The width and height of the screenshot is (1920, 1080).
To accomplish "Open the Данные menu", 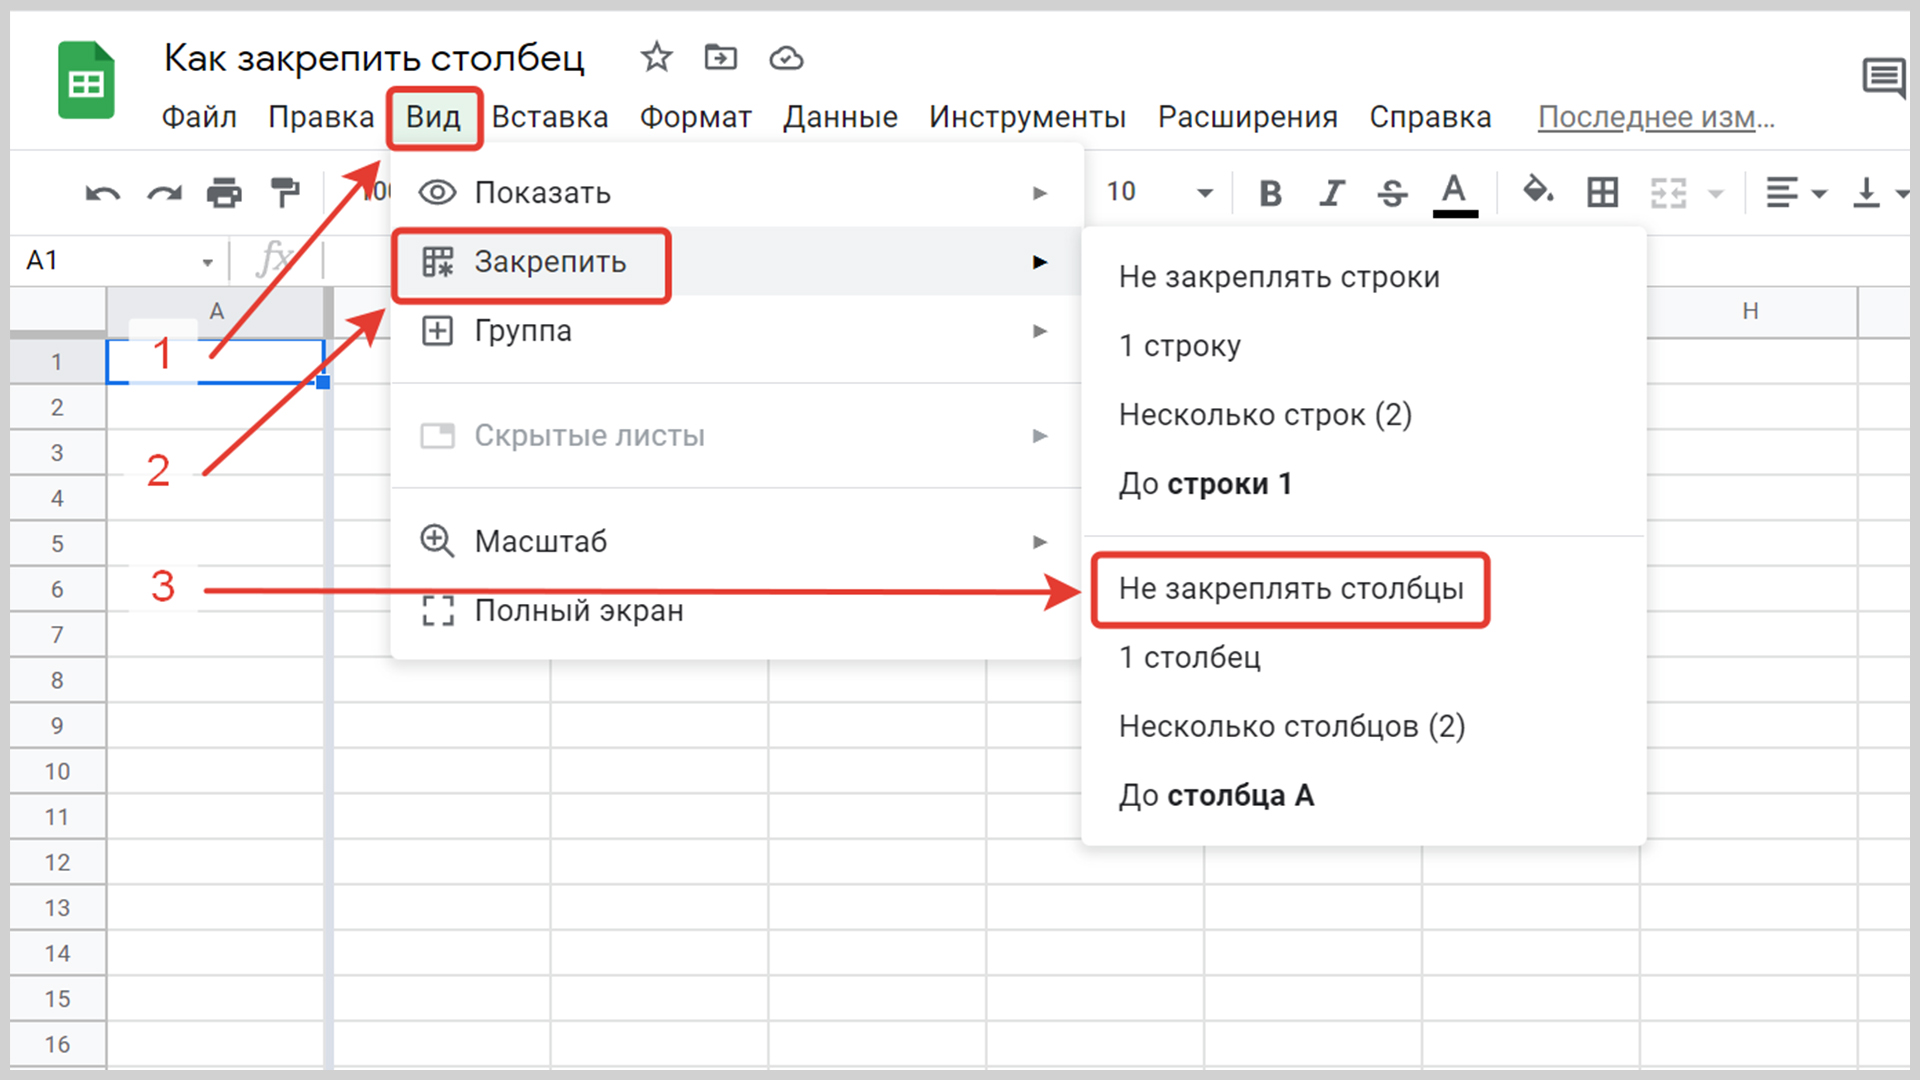I will [840, 117].
